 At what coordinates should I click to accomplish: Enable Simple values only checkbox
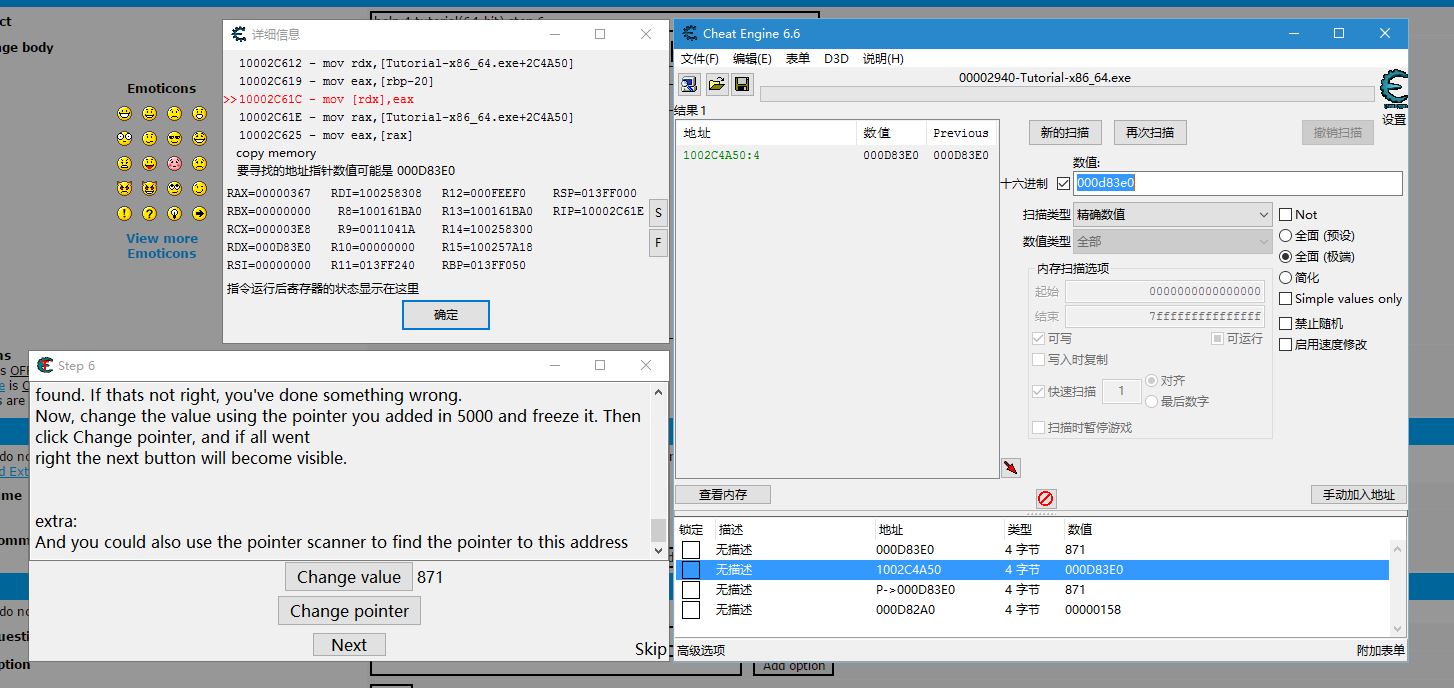1286,299
